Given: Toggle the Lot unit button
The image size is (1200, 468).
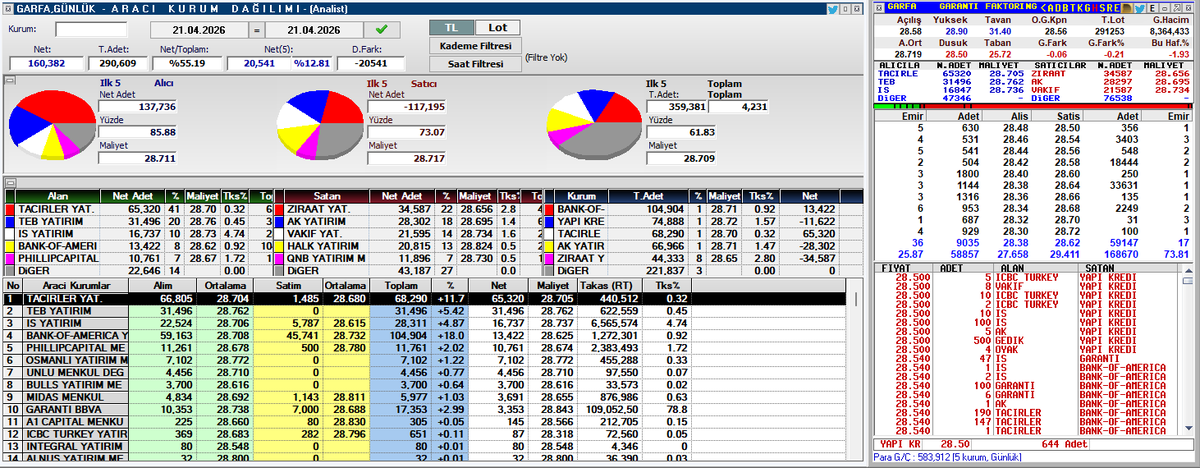Looking at the screenshot, I should pyautogui.click(x=496, y=27).
